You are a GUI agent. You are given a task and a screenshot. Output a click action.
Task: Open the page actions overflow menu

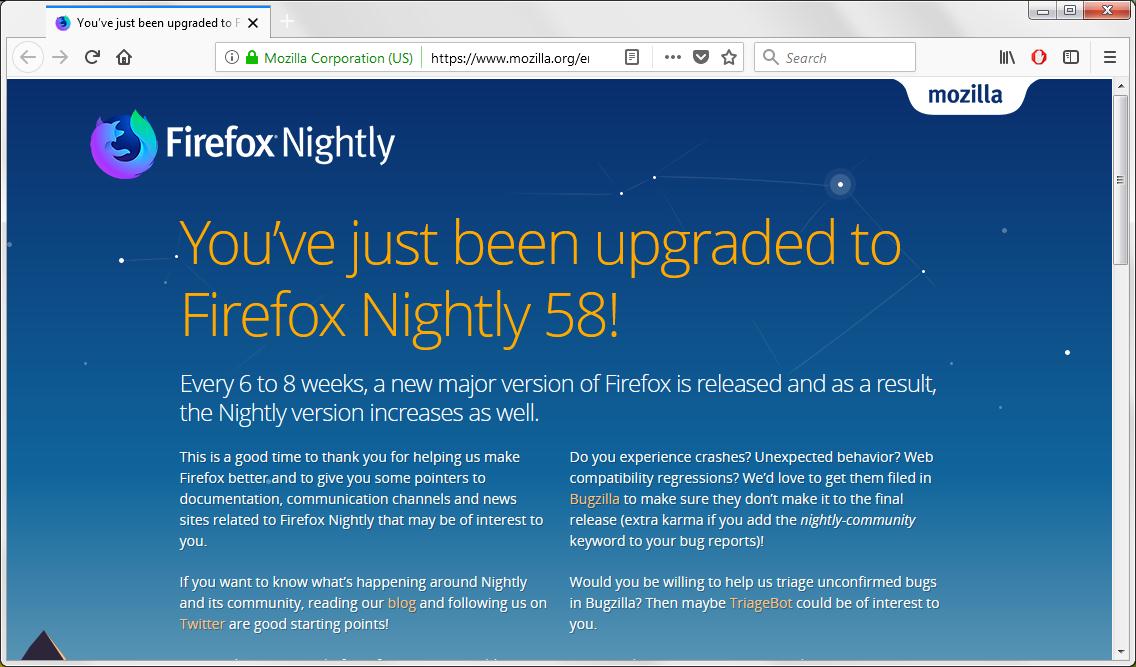(672, 57)
